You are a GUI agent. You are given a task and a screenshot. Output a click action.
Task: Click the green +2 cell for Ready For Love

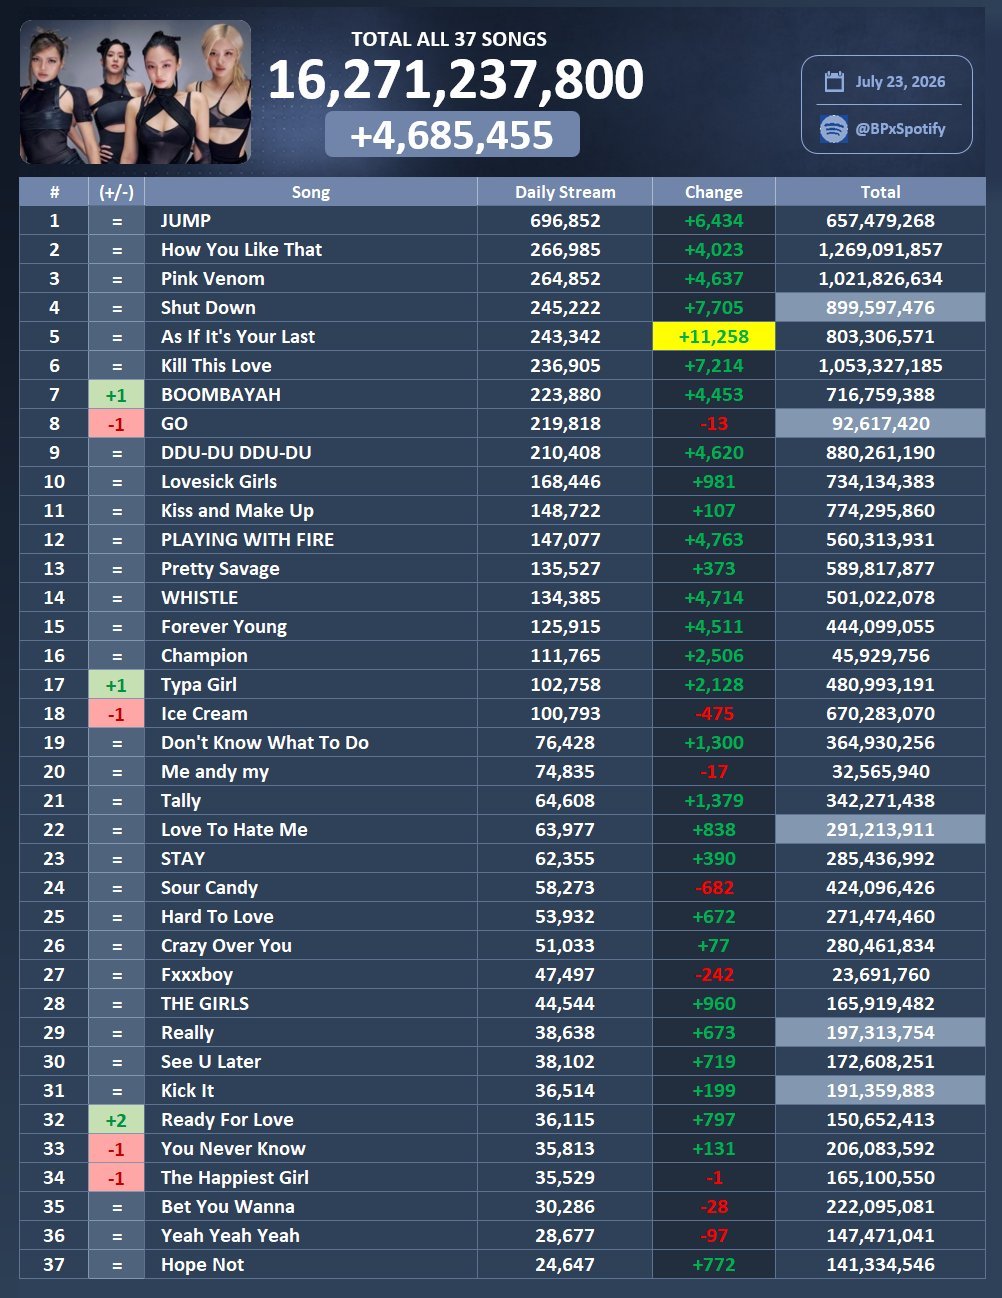117,1120
